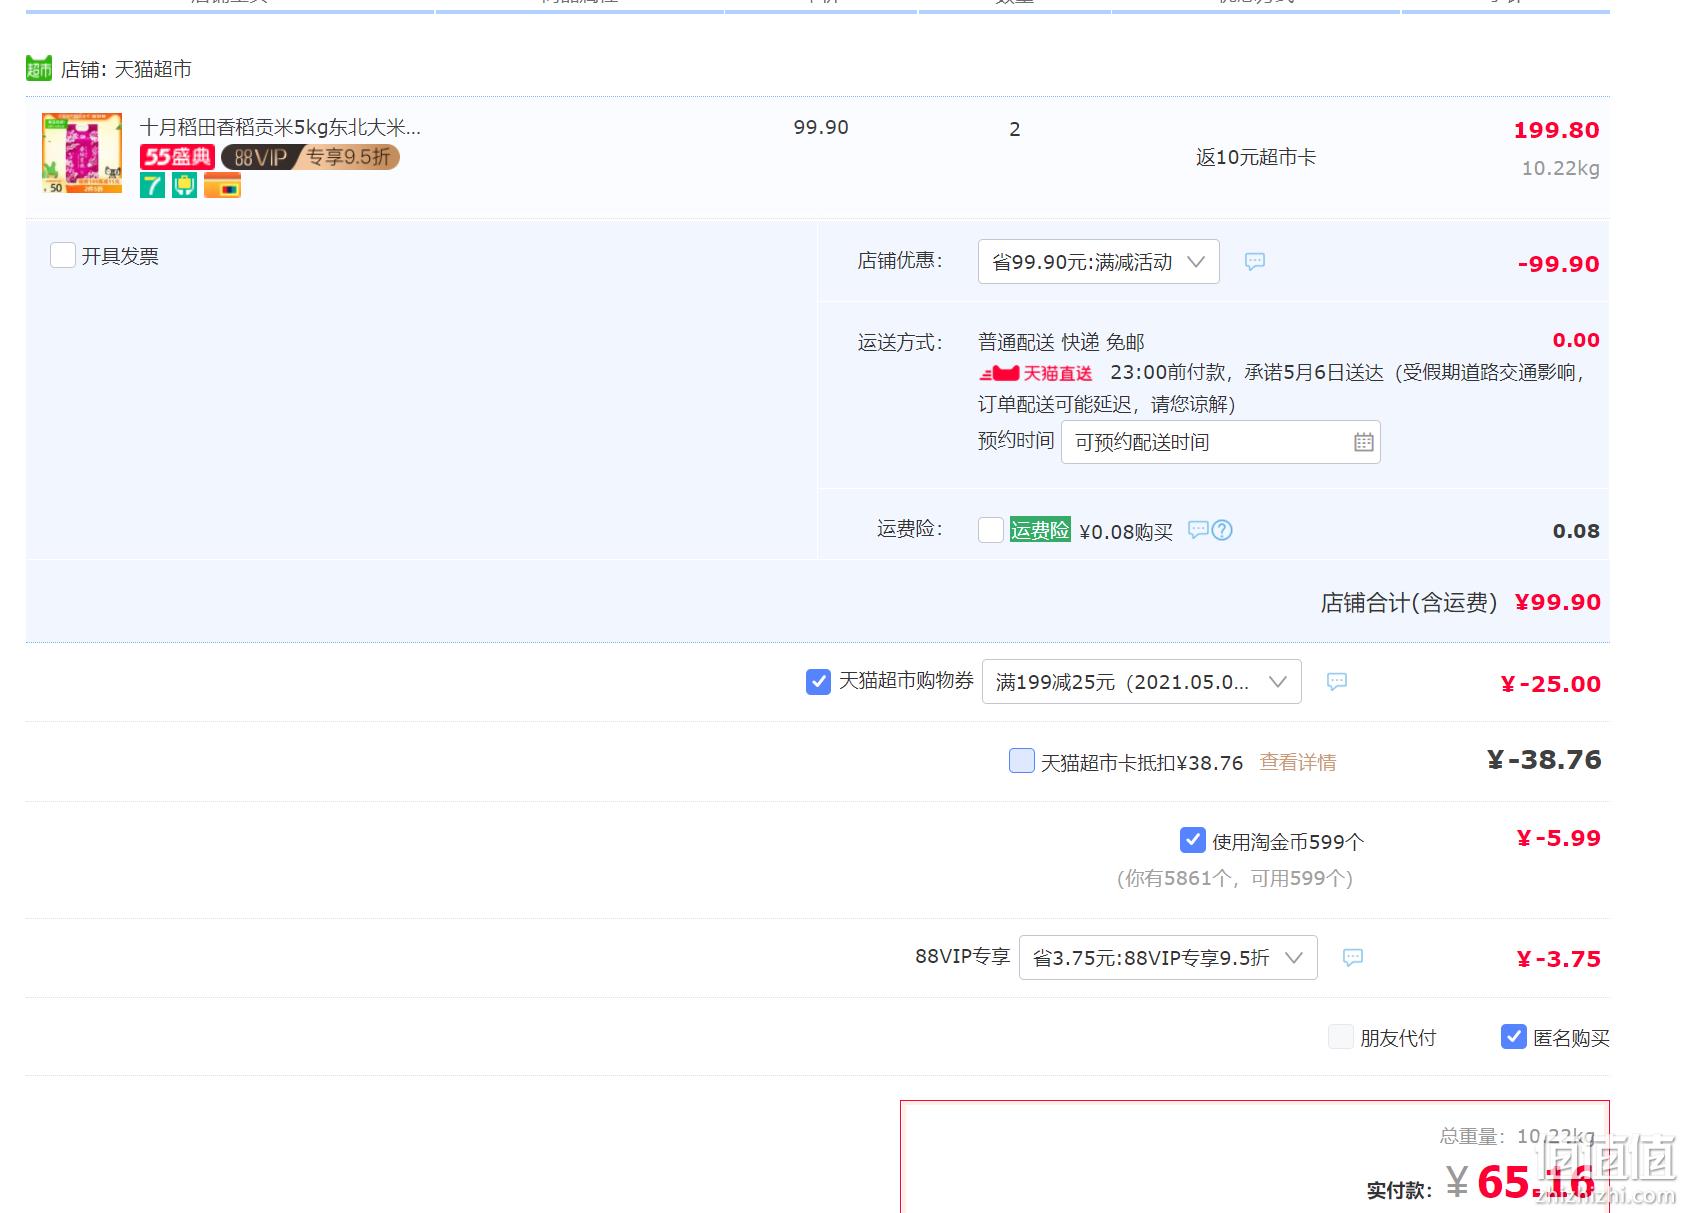Click the green 运费险 label badge
Image resolution: width=1685 pixels, height=1213 pixels.
tap(1040, 530)
